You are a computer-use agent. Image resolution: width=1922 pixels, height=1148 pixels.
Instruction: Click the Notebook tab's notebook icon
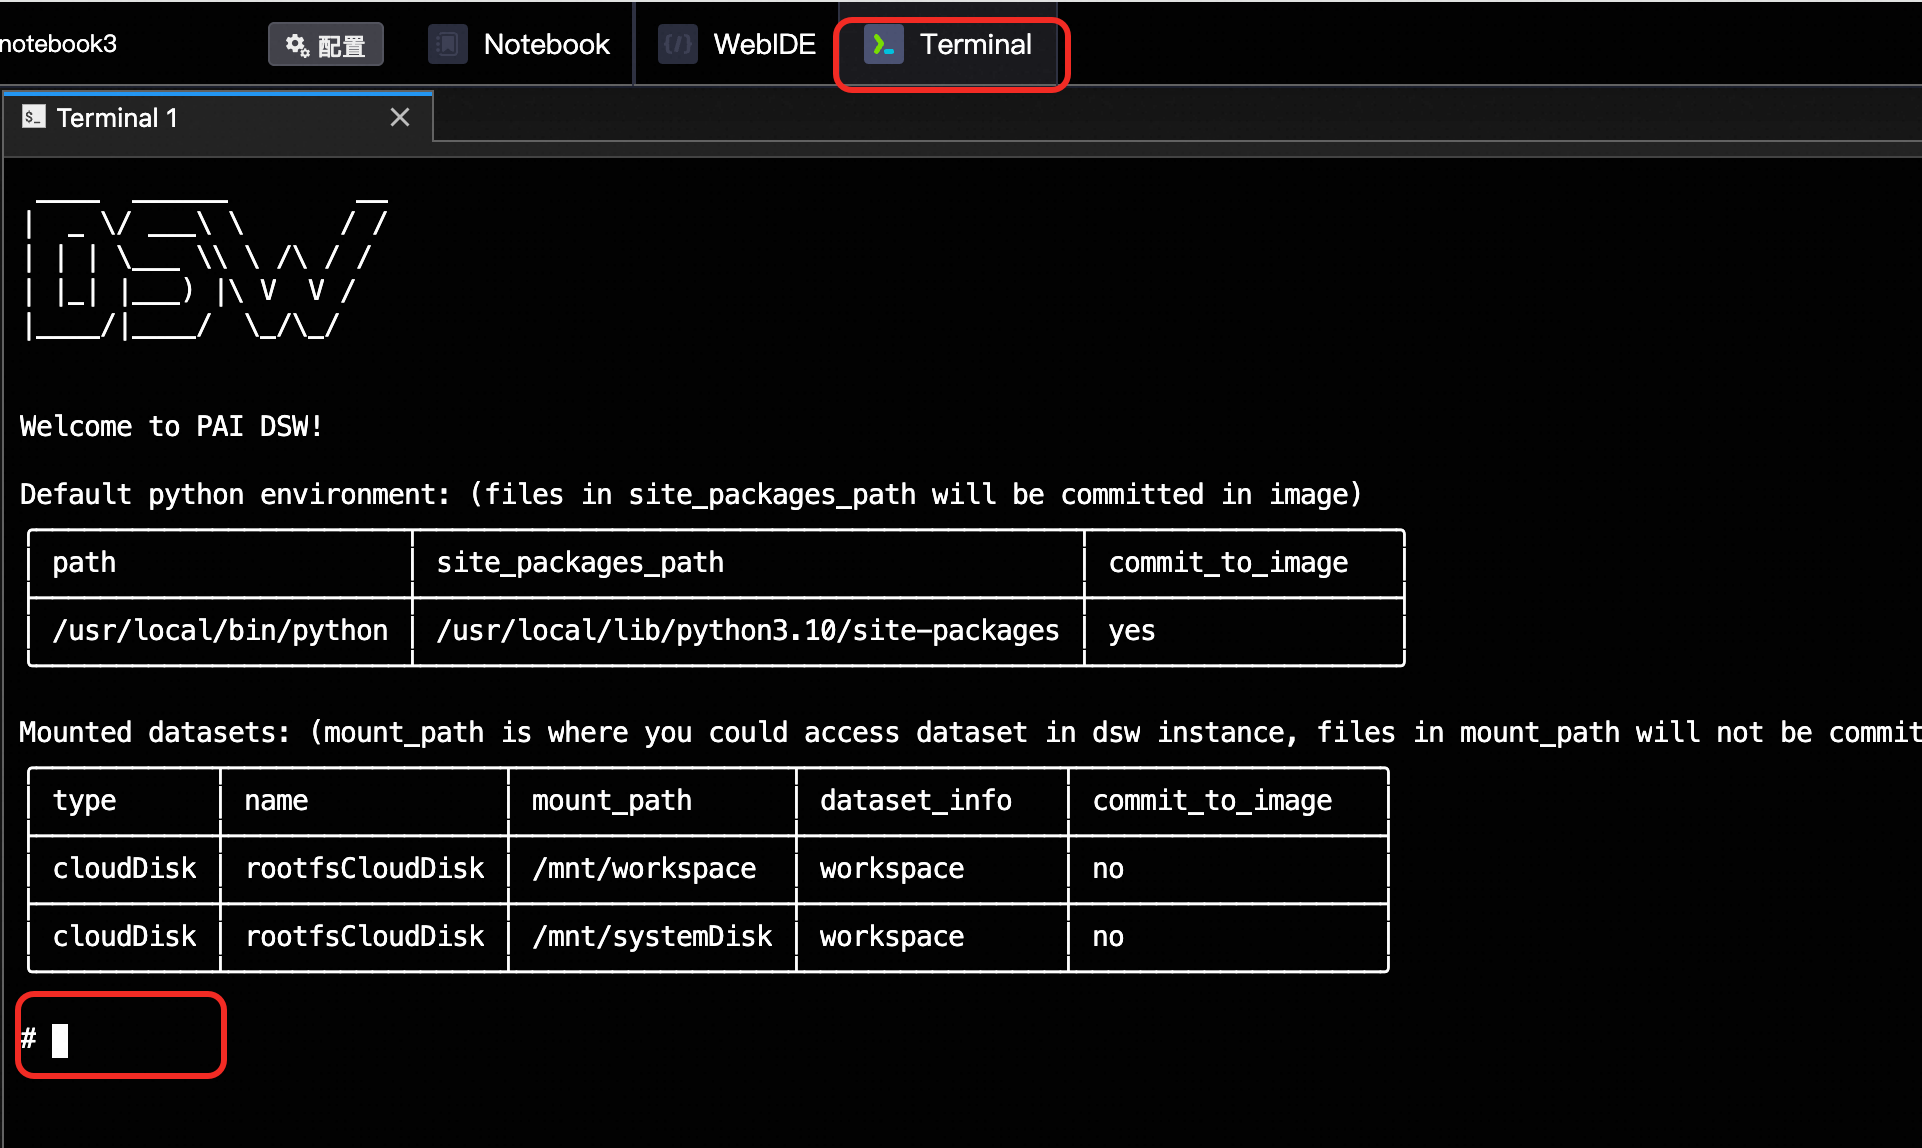tap(447, 44)
